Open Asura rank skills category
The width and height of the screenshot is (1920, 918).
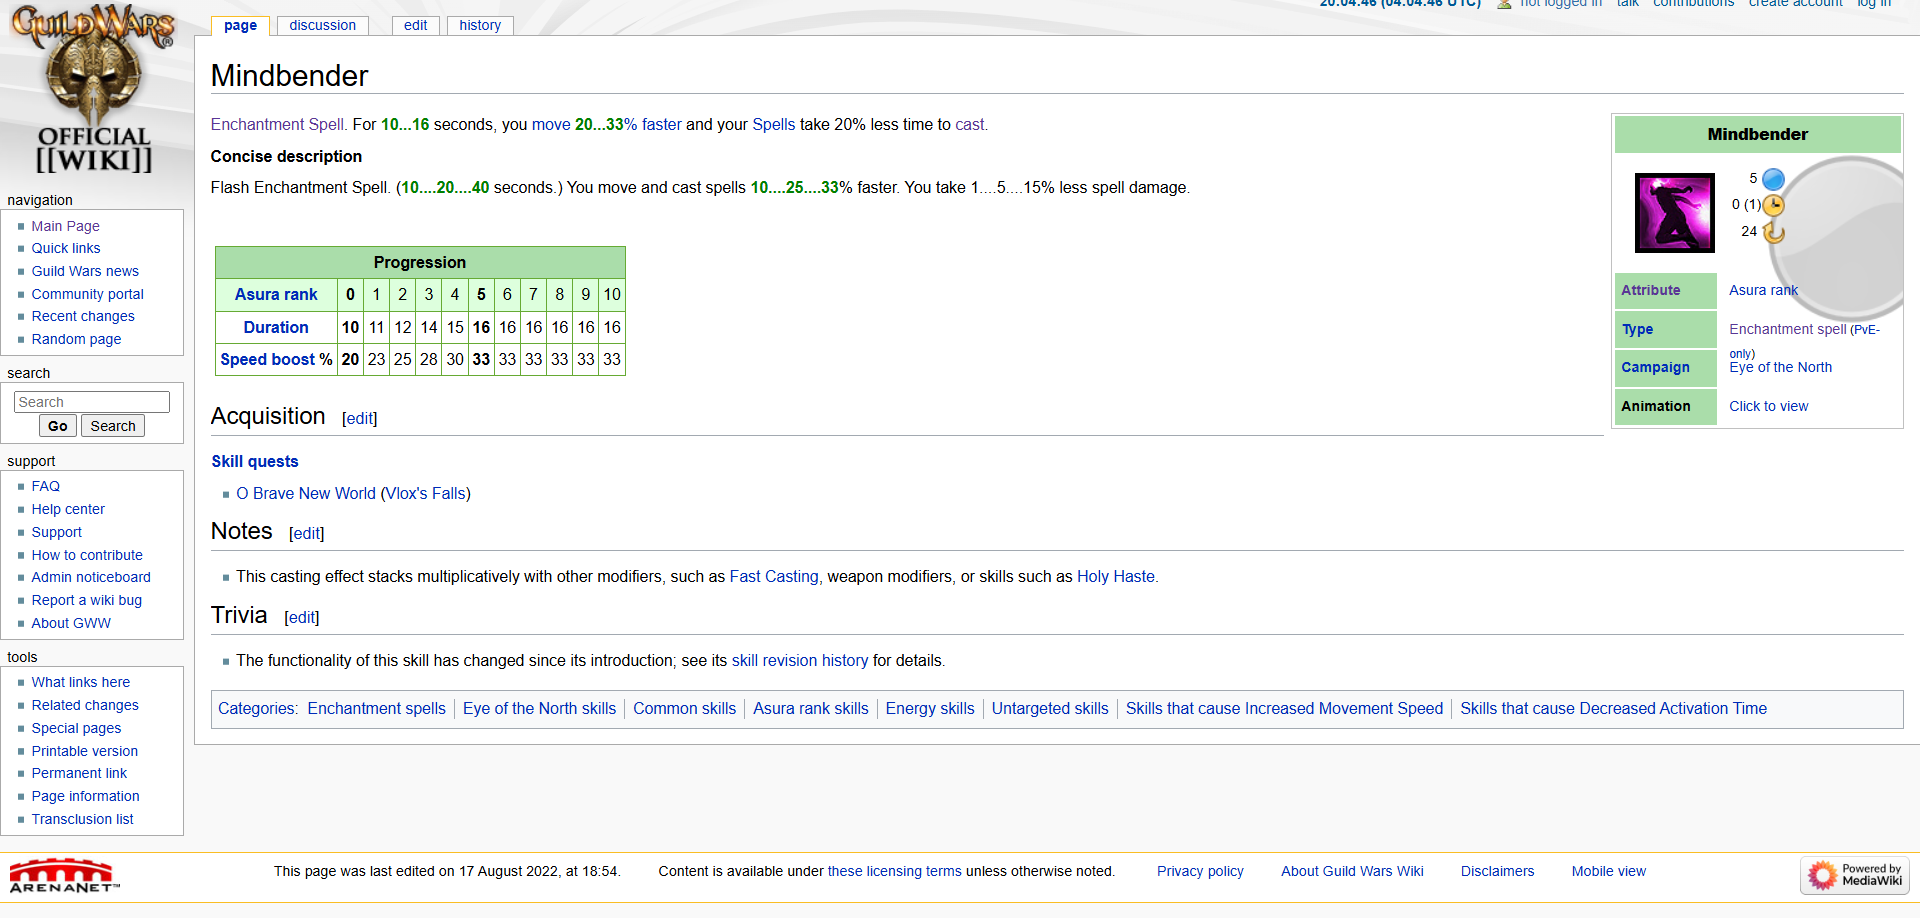pyautogui.click(x=811, y=708)
